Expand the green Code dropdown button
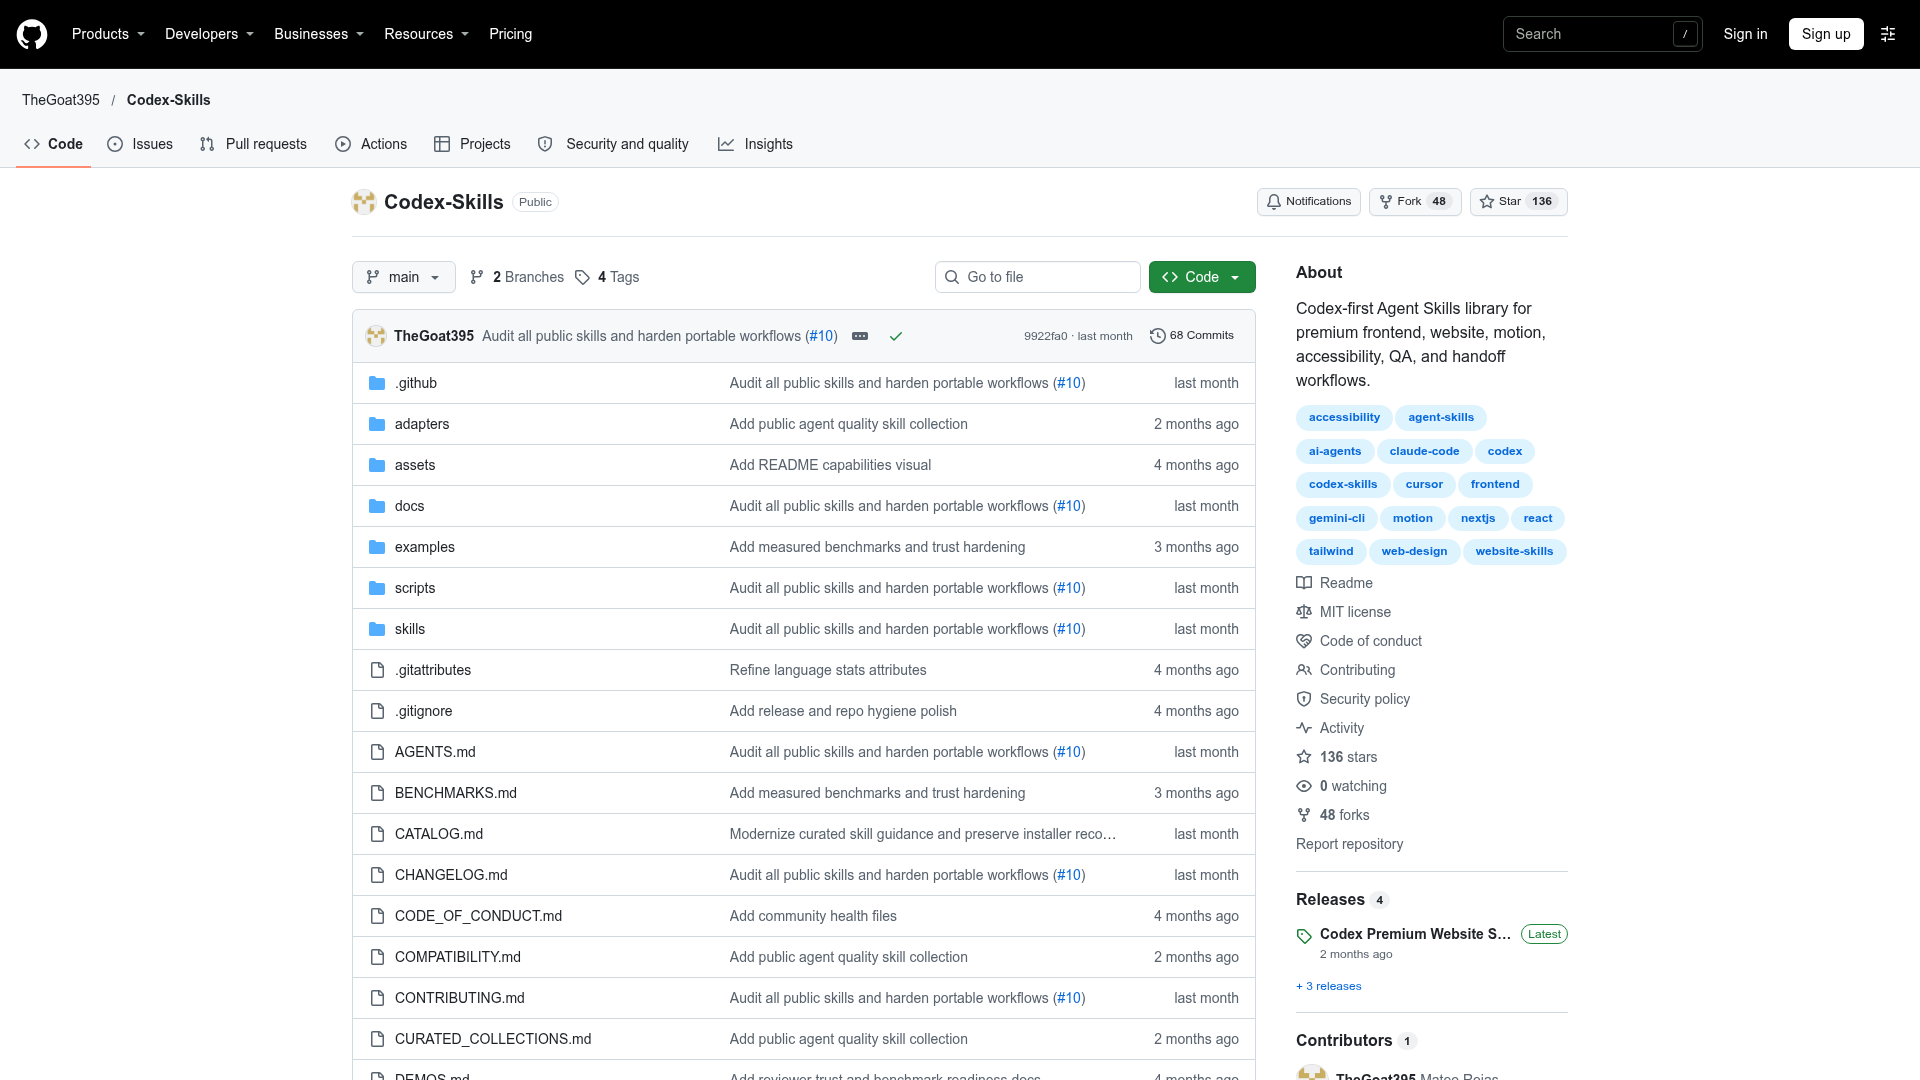 pyautogui.click(x=1202, y=277)
